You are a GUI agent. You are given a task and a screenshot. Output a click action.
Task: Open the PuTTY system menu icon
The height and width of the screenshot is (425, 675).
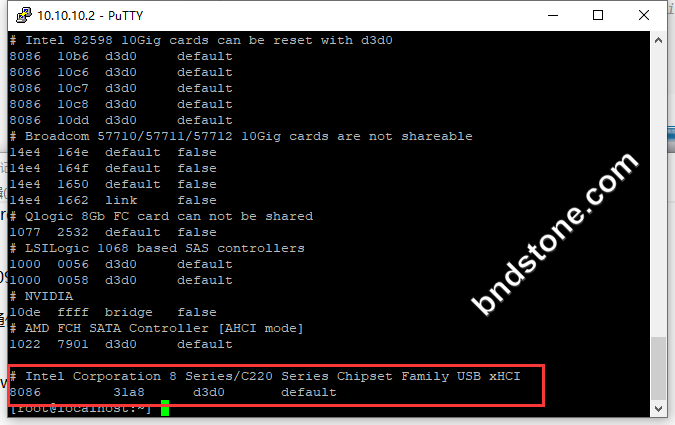pyautogui.click(x=24, y=15)
